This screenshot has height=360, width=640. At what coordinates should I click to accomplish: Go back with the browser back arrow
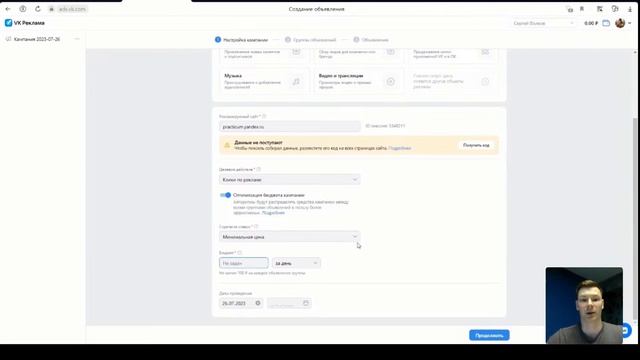tap(8, 9)
